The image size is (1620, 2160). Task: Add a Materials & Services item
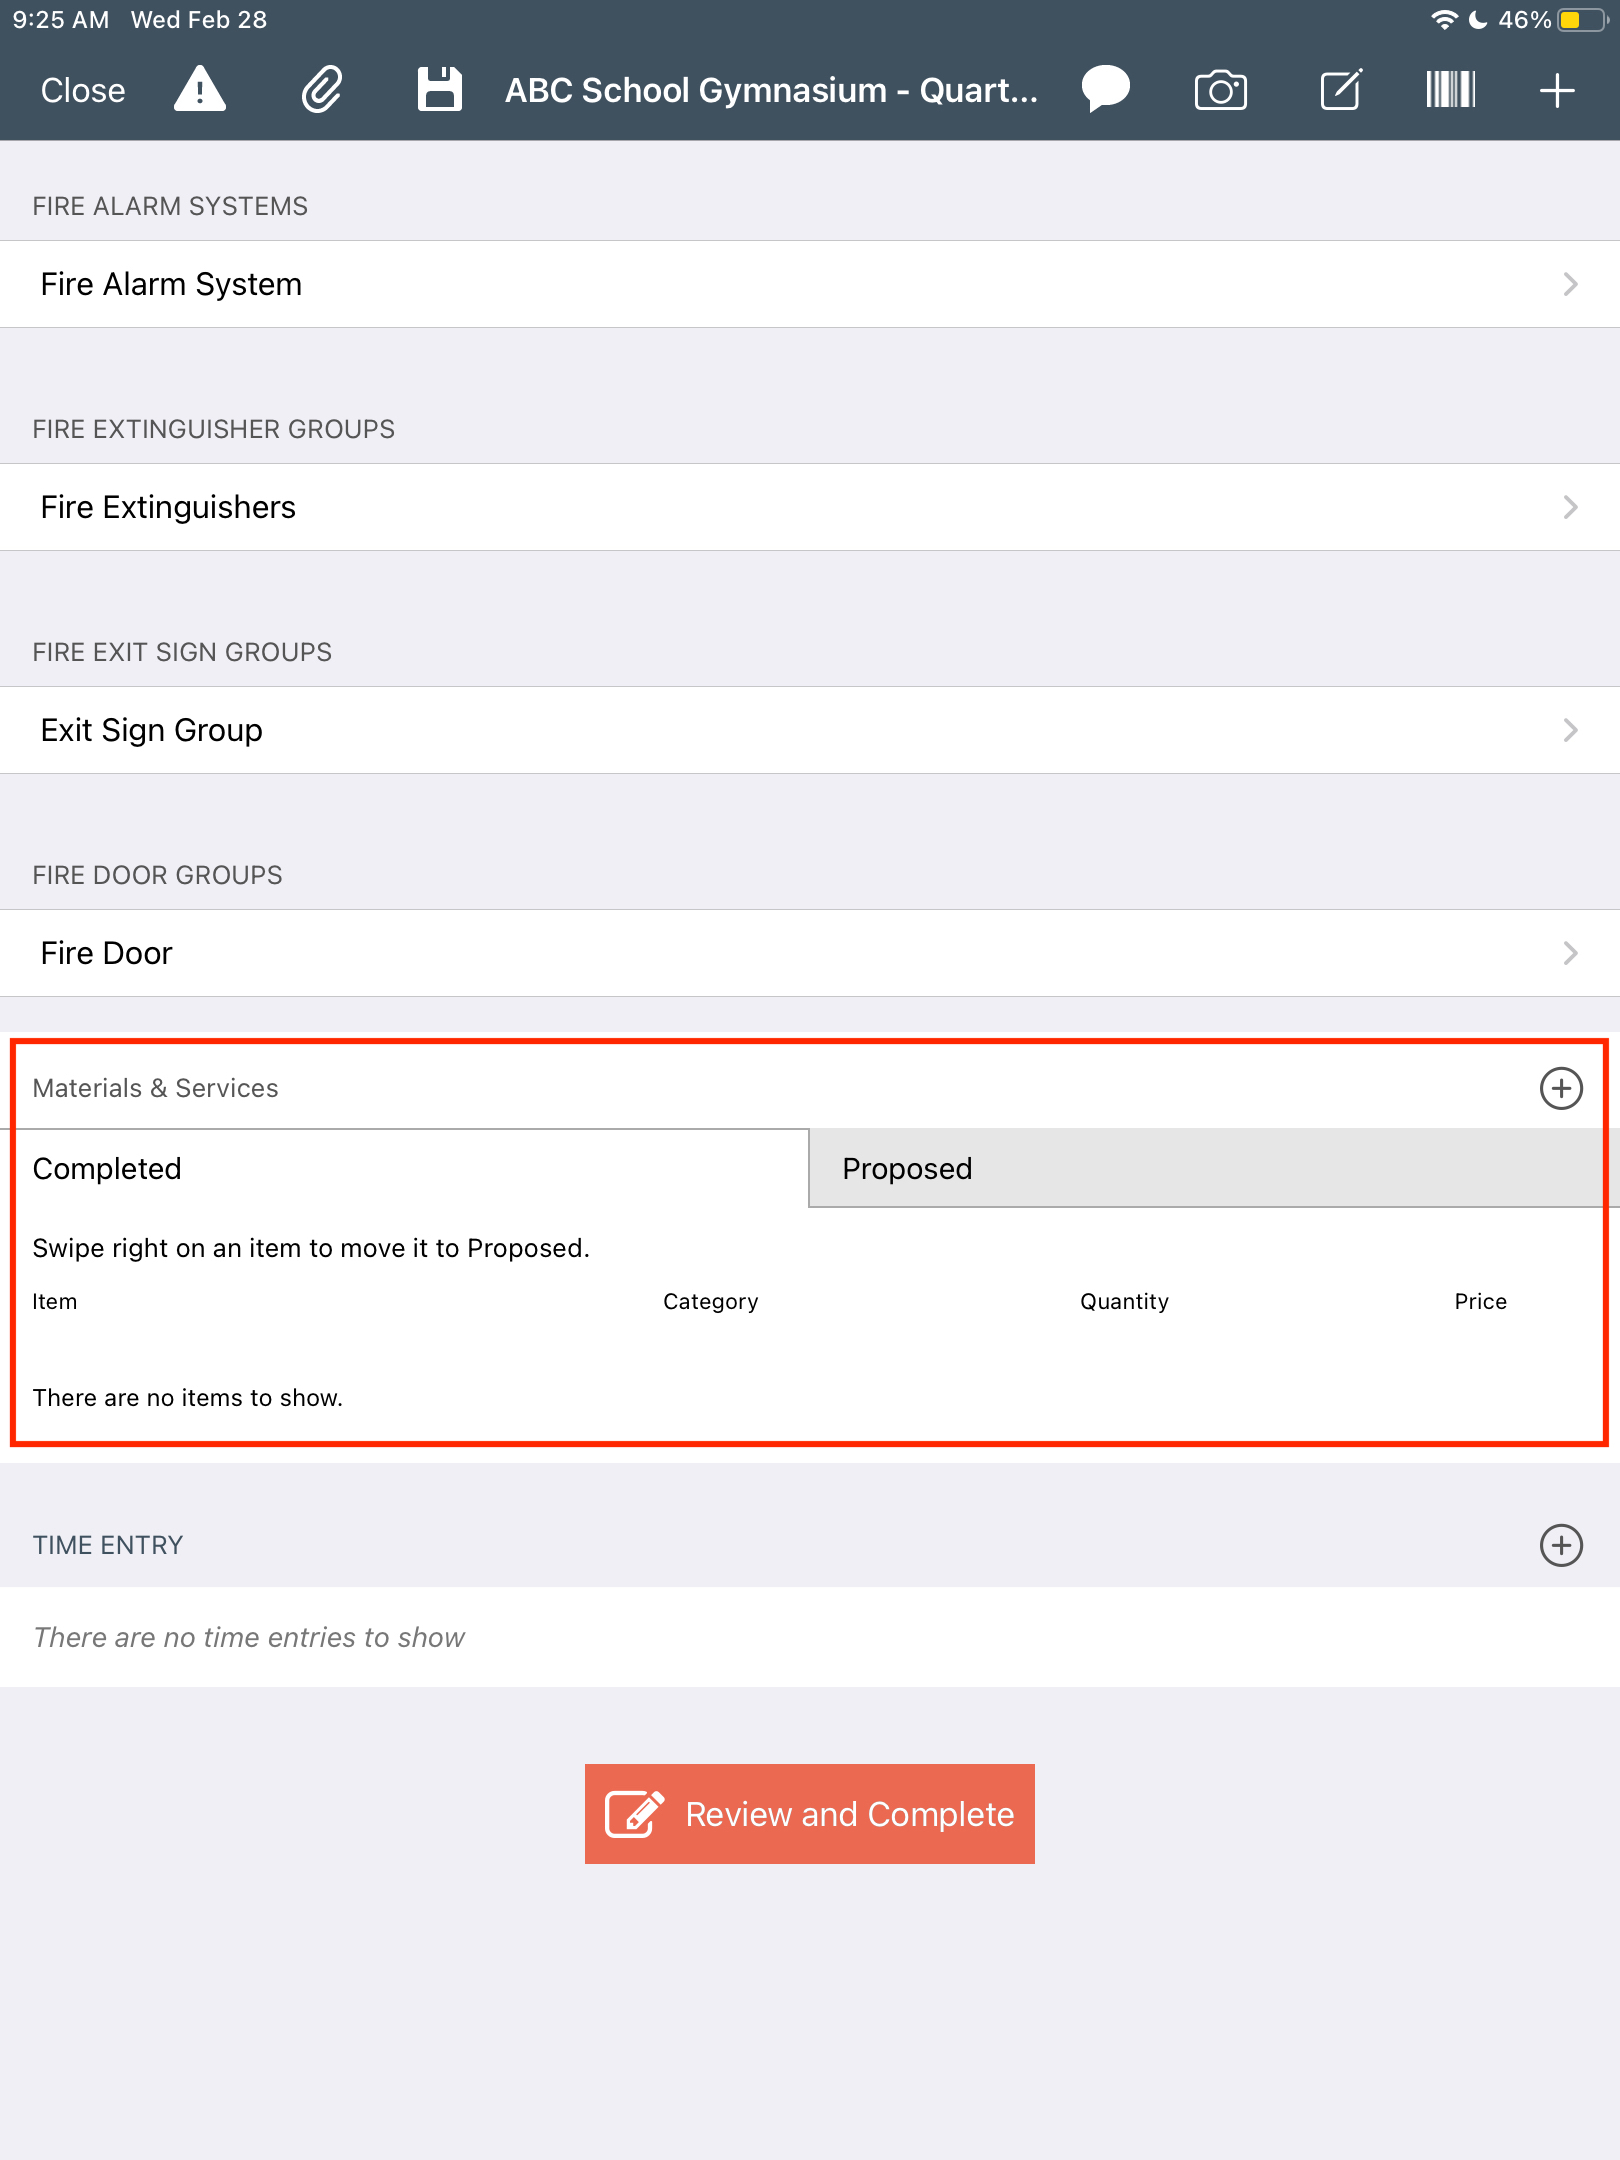[1561, 1088]
